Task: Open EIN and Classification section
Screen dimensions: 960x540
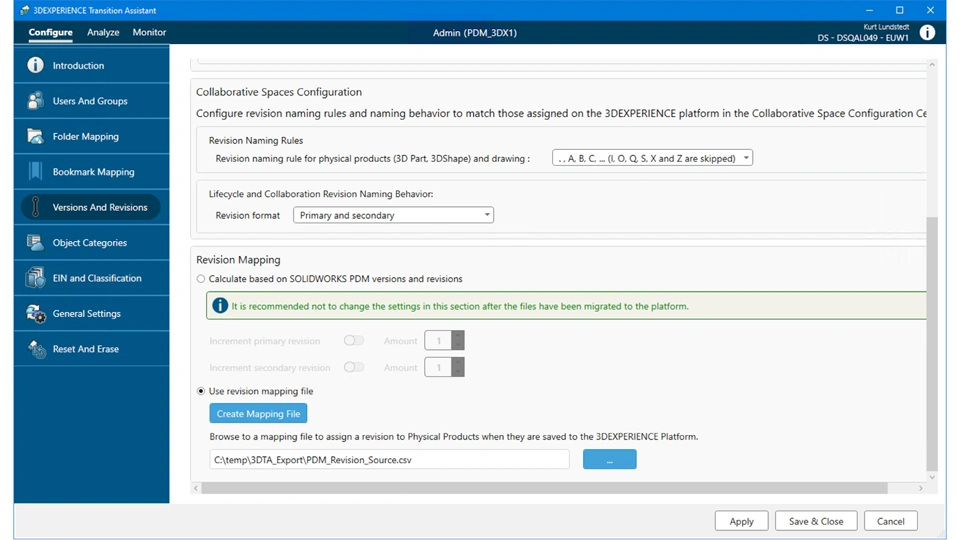Action: [x=91, y=278]
